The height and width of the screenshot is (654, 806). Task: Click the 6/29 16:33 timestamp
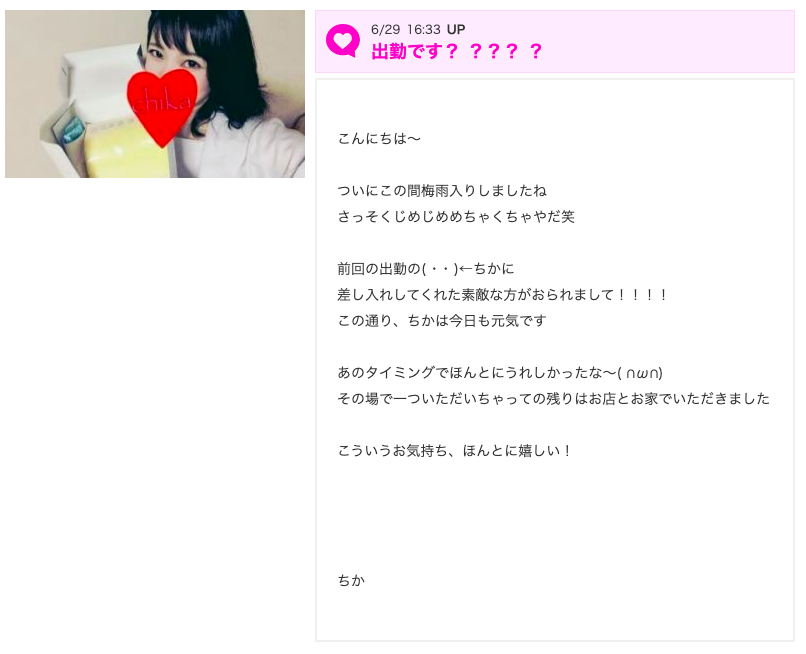[406, 29]
